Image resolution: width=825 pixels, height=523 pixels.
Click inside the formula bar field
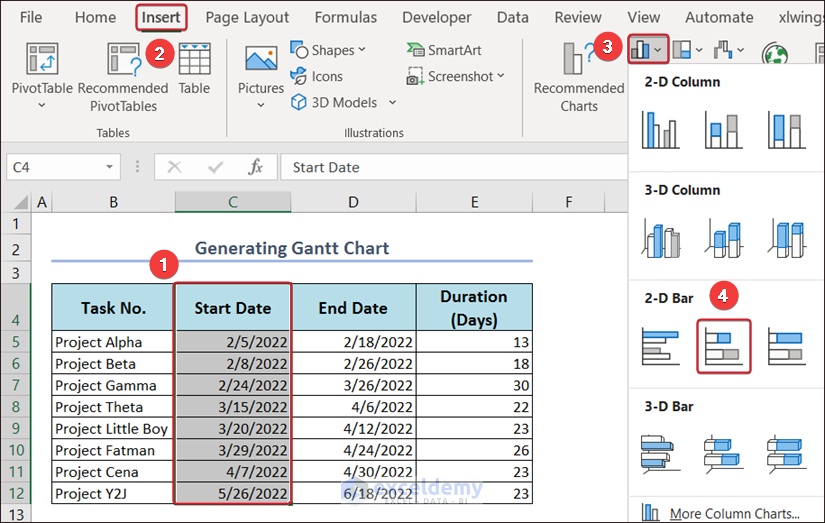(450, 167)
